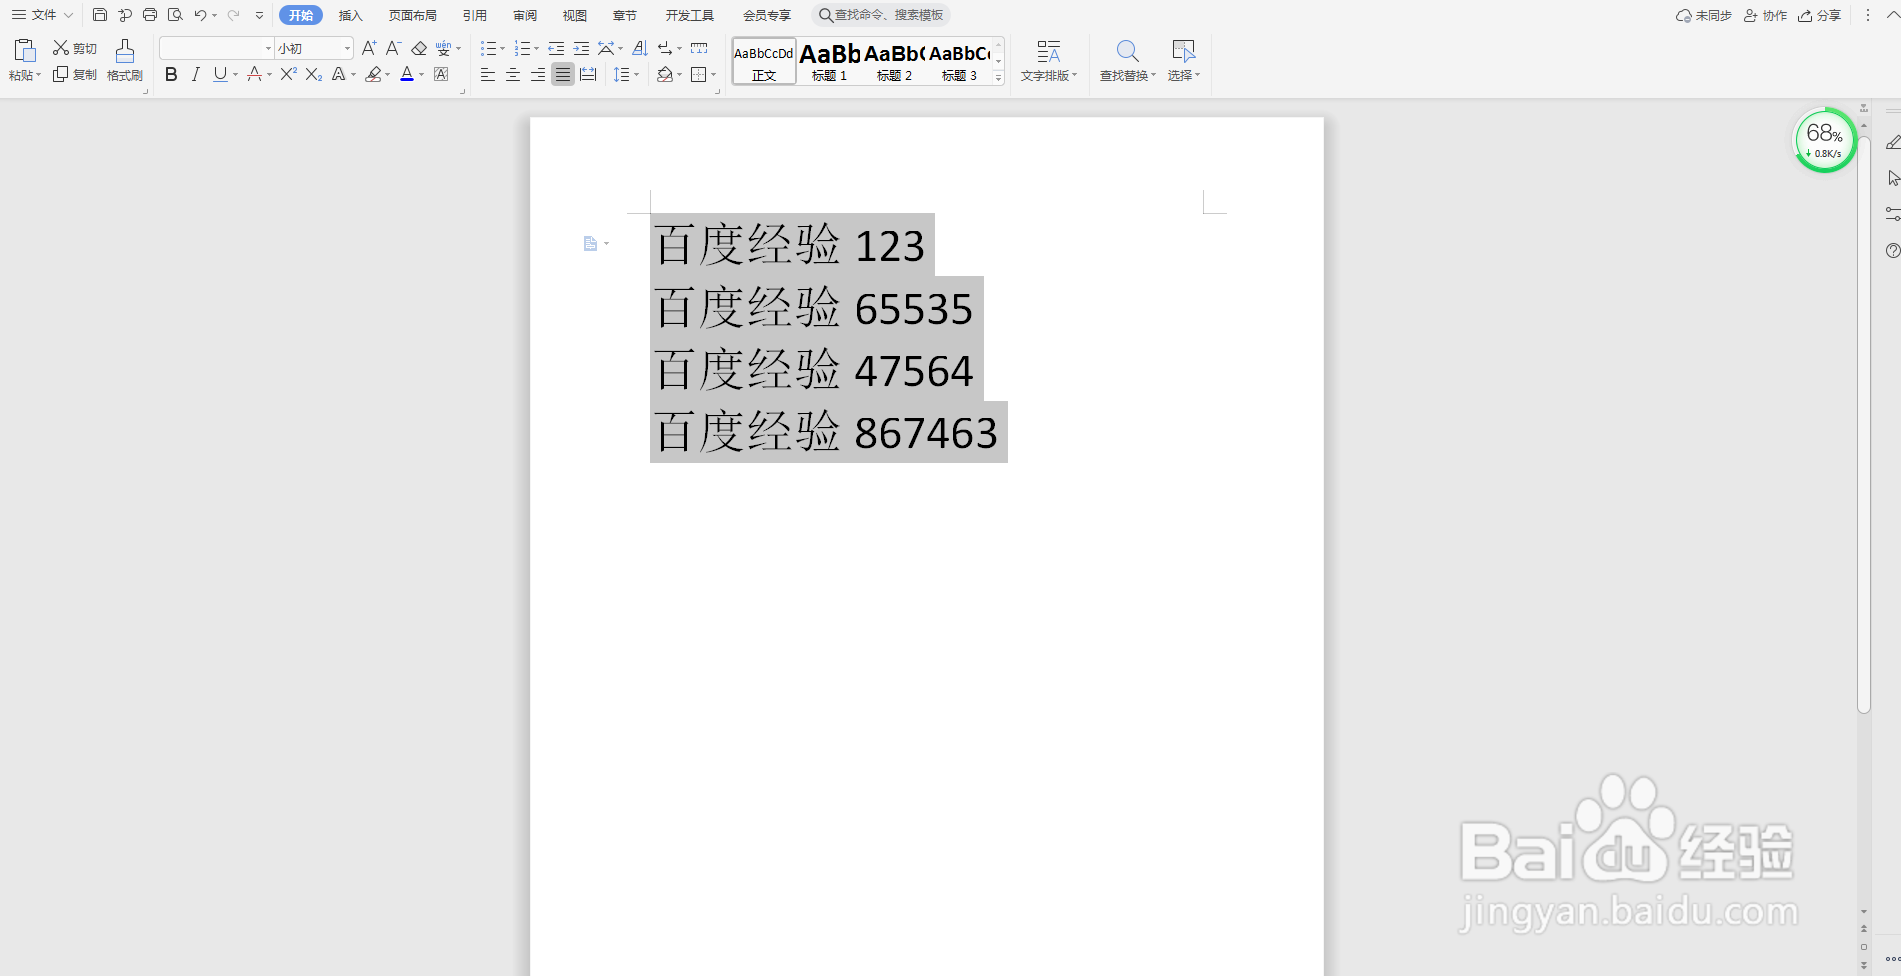Toggle Underline formatting
This screenshot has width=1901, height=976.
(x=220, y=74)
